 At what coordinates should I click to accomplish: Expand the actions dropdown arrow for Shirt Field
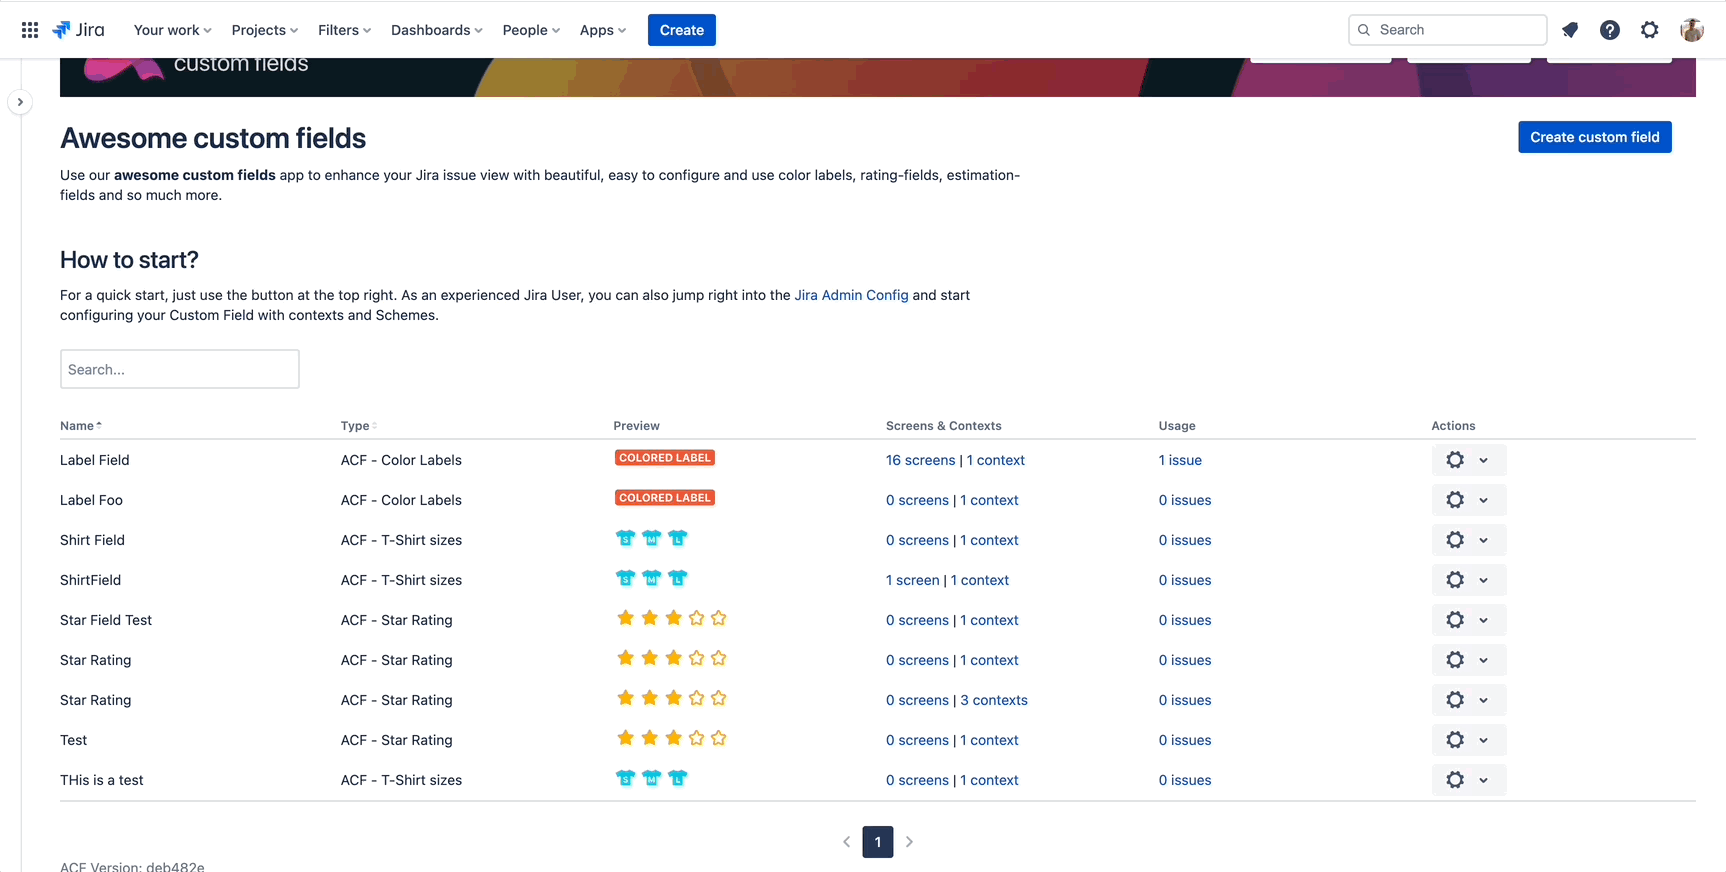click(x=1484, y=540)
